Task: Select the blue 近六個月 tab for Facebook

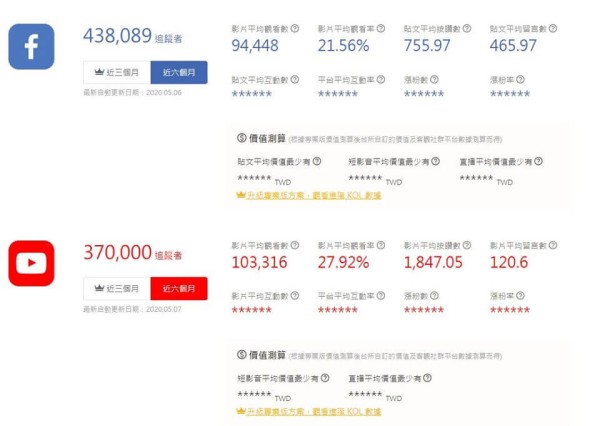Action: [179, 72]
